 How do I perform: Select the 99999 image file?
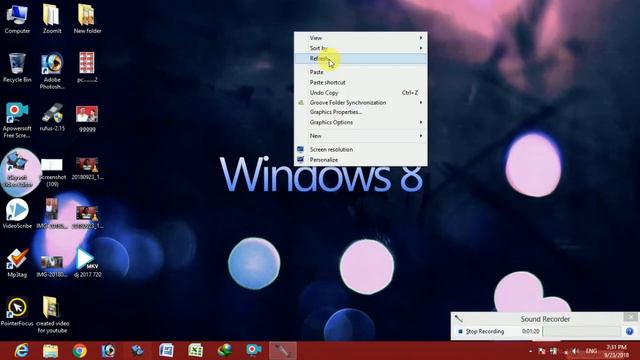[x=87, y=118]
